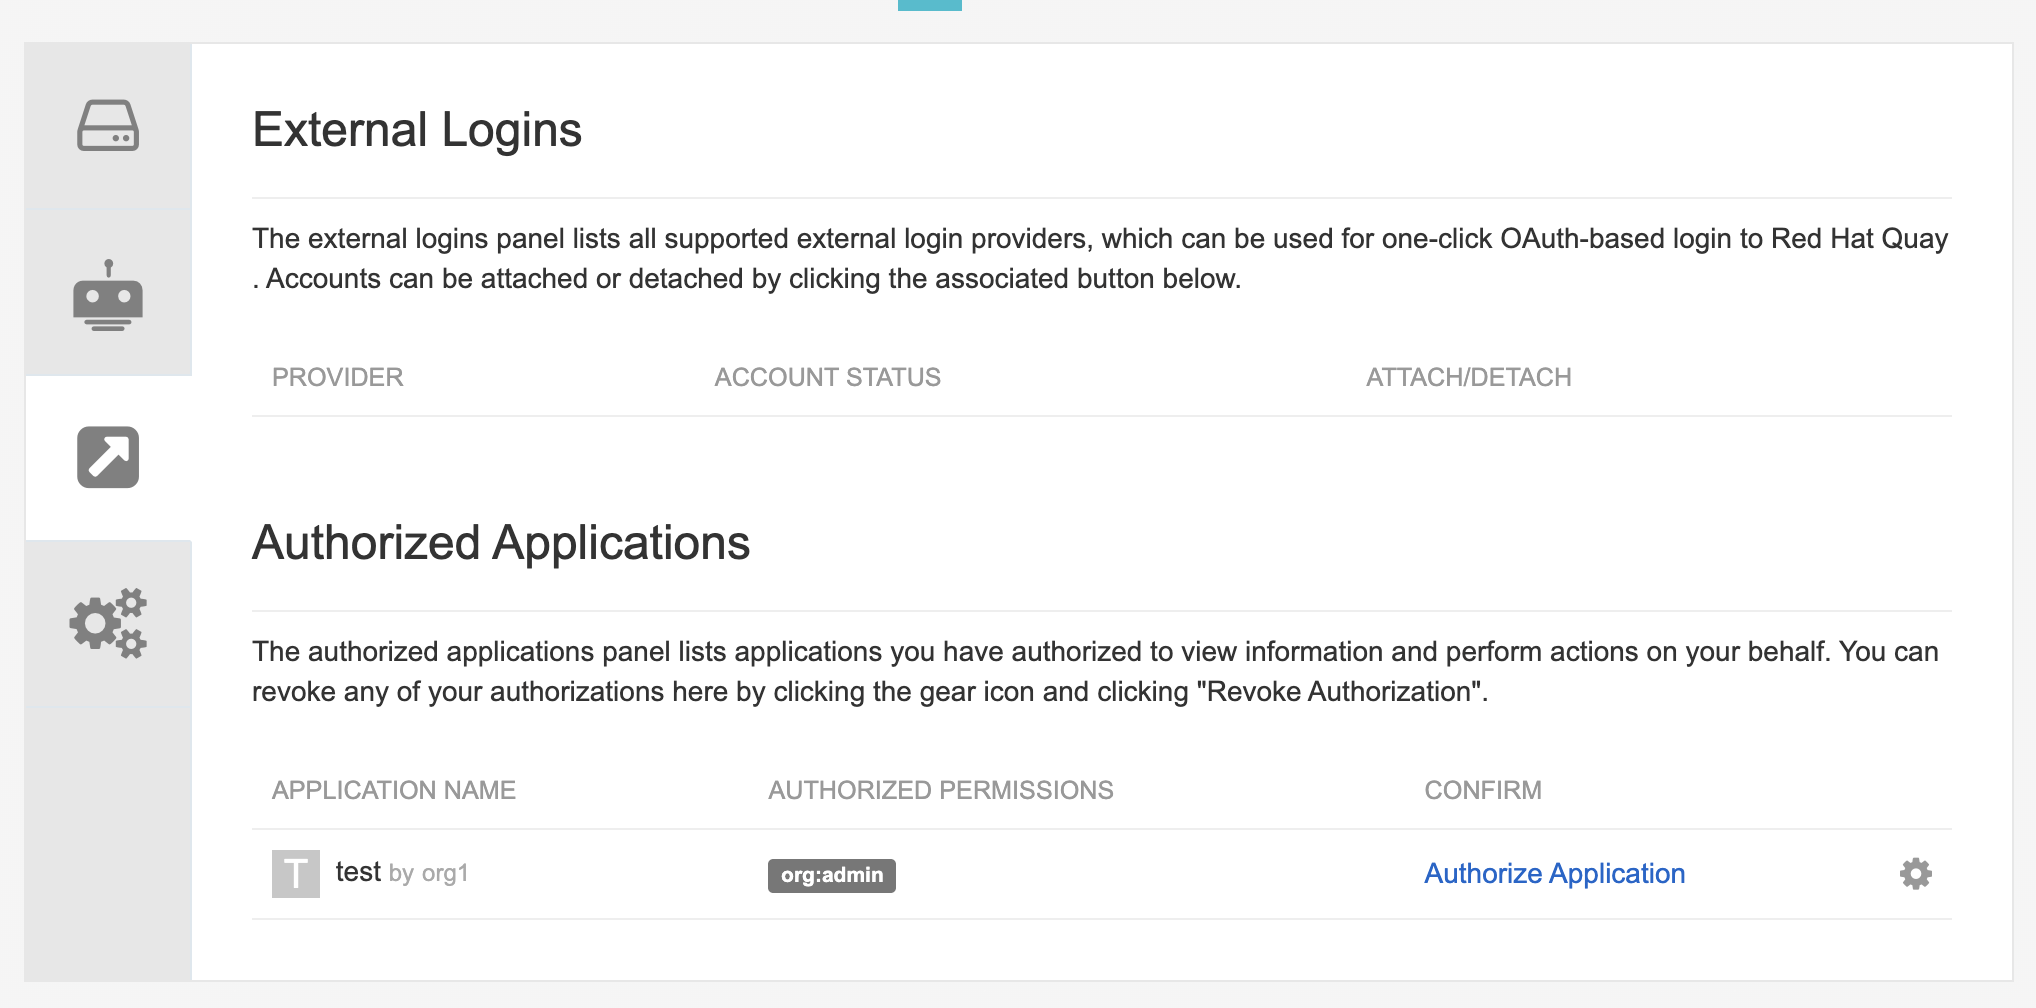Click the "T" avatar of test application
2036x1008 pixels.
pos(295,874)
